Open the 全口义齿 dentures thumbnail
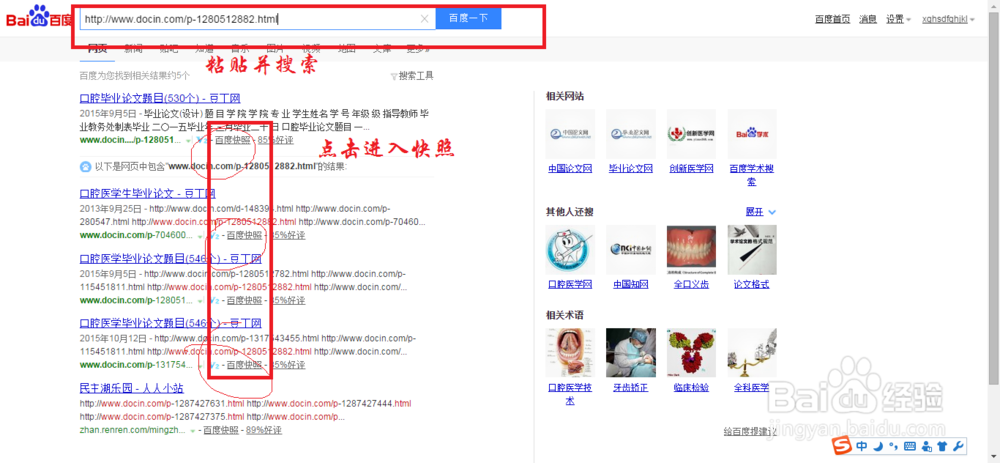 click(691, 249)
